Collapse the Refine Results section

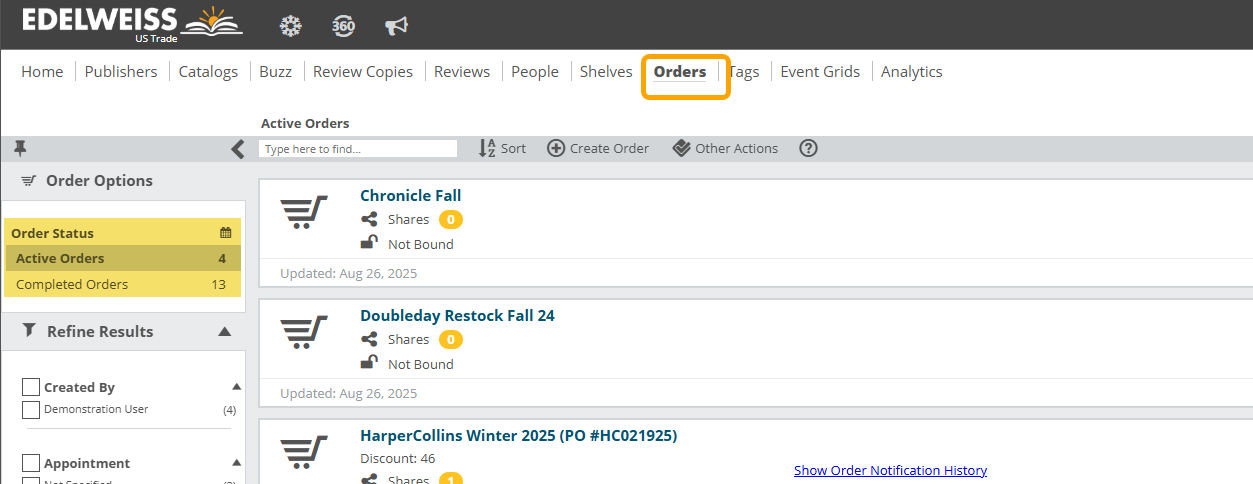pyautogui.click(x=225, y=332)
